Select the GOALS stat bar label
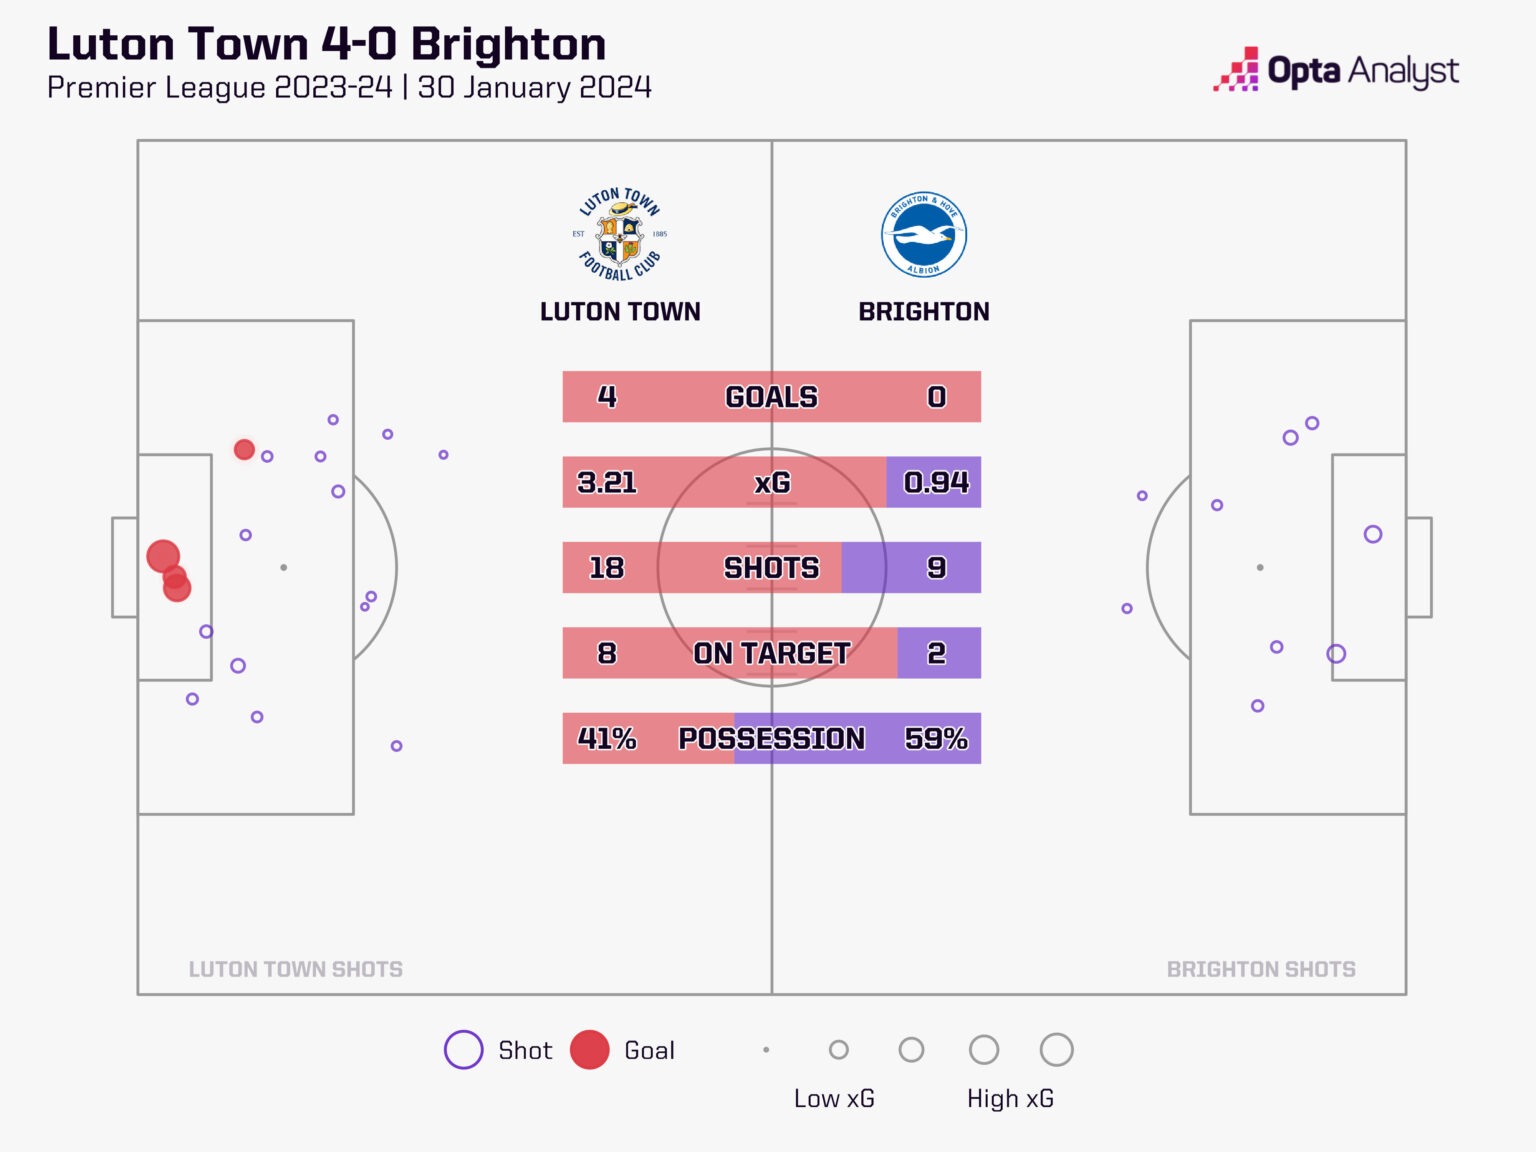The image size is (1536, 1152). click(771, 397)
